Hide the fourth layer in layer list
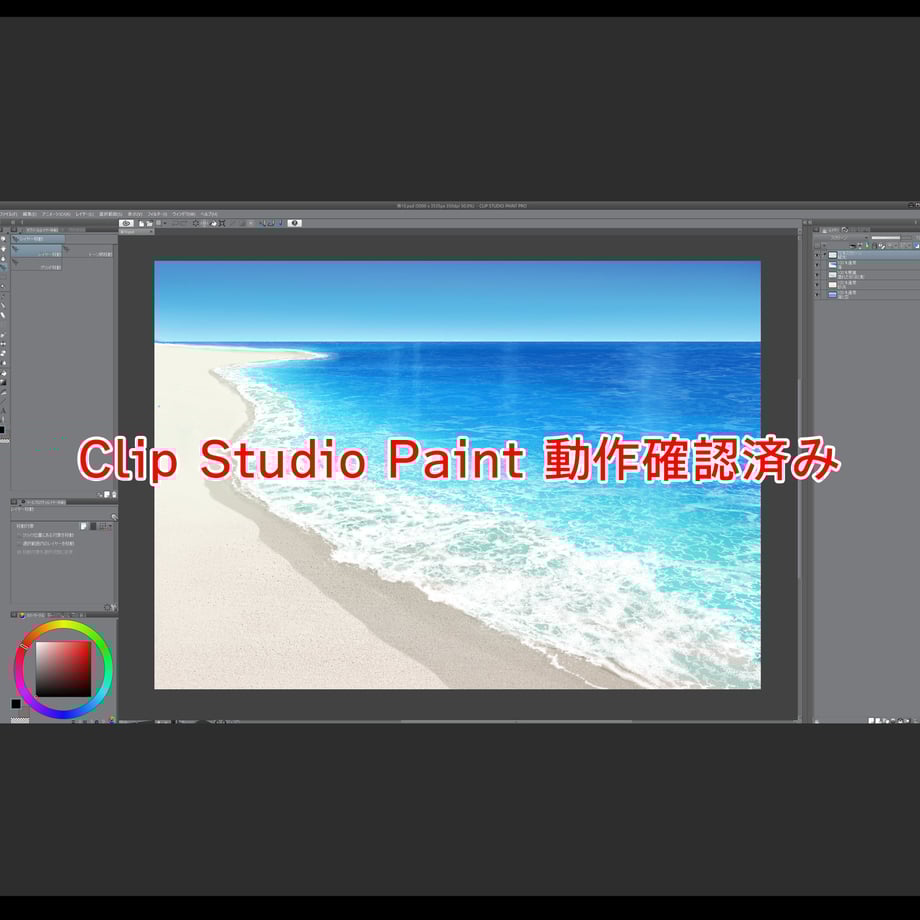The height and width of the screenshot is (920, 920). coord(817,285)
